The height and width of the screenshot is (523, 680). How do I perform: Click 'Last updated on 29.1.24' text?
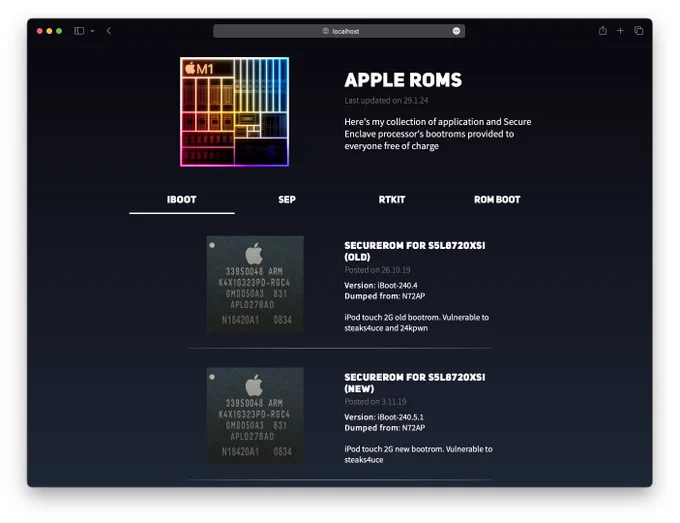386,101
